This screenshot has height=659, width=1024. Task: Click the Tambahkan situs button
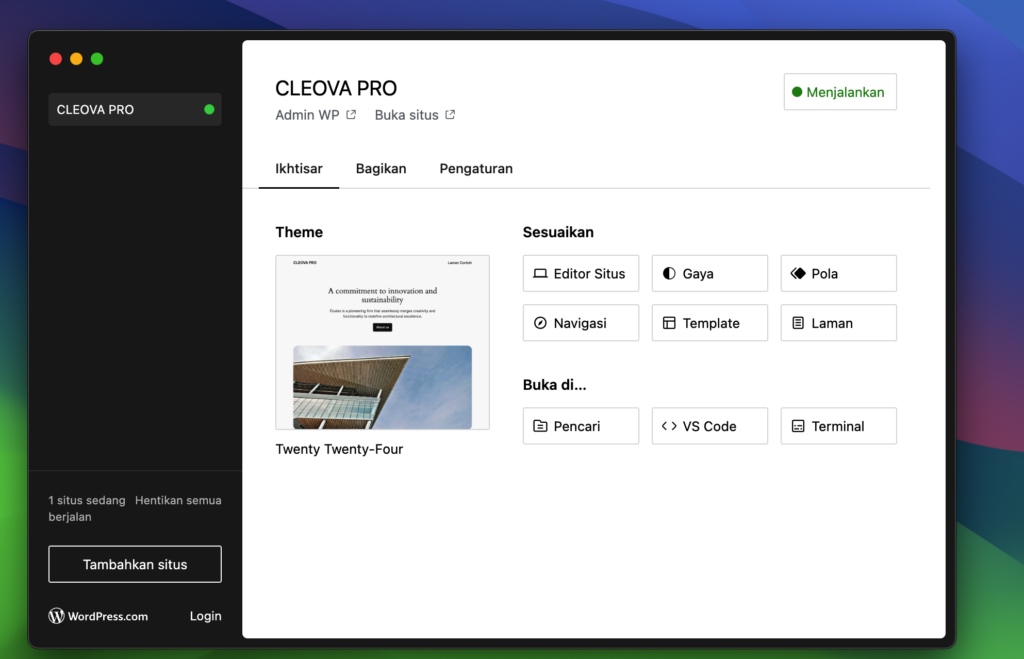pyautogui.click(x=135, y=564)
